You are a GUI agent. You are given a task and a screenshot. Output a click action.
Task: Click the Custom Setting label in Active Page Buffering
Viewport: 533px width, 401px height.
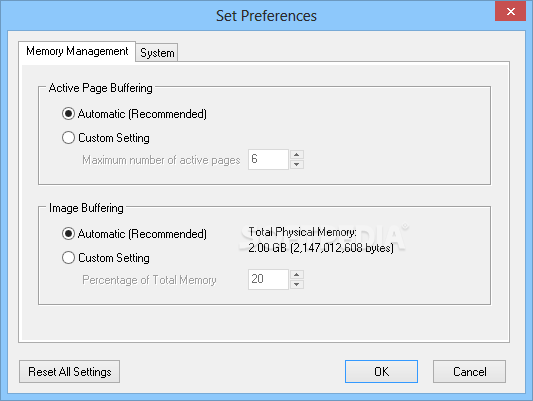114,138
